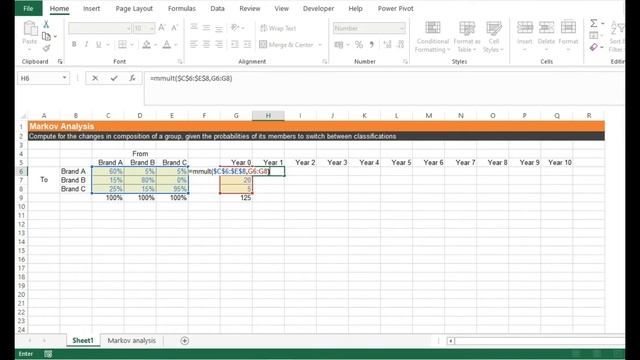Open the Name Box dropdown arrow

[64, 78]
